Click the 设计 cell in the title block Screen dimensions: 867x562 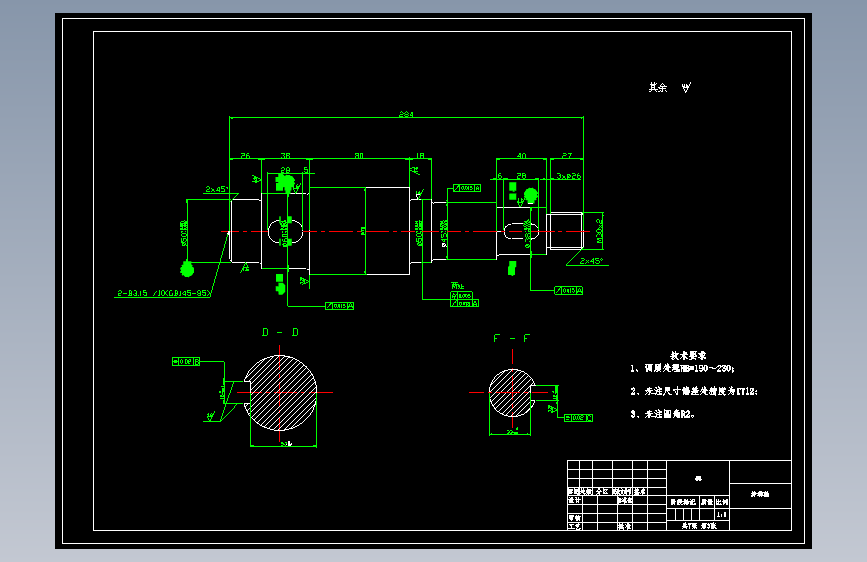(x=574, y=500)
